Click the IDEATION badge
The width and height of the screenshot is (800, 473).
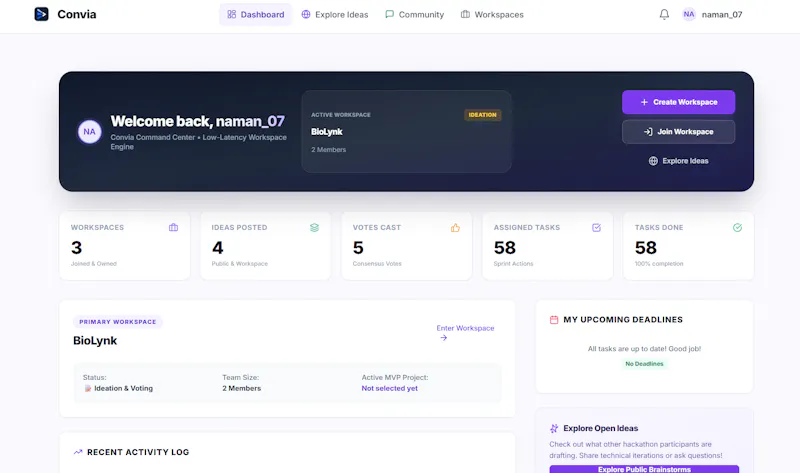point(482,115)
